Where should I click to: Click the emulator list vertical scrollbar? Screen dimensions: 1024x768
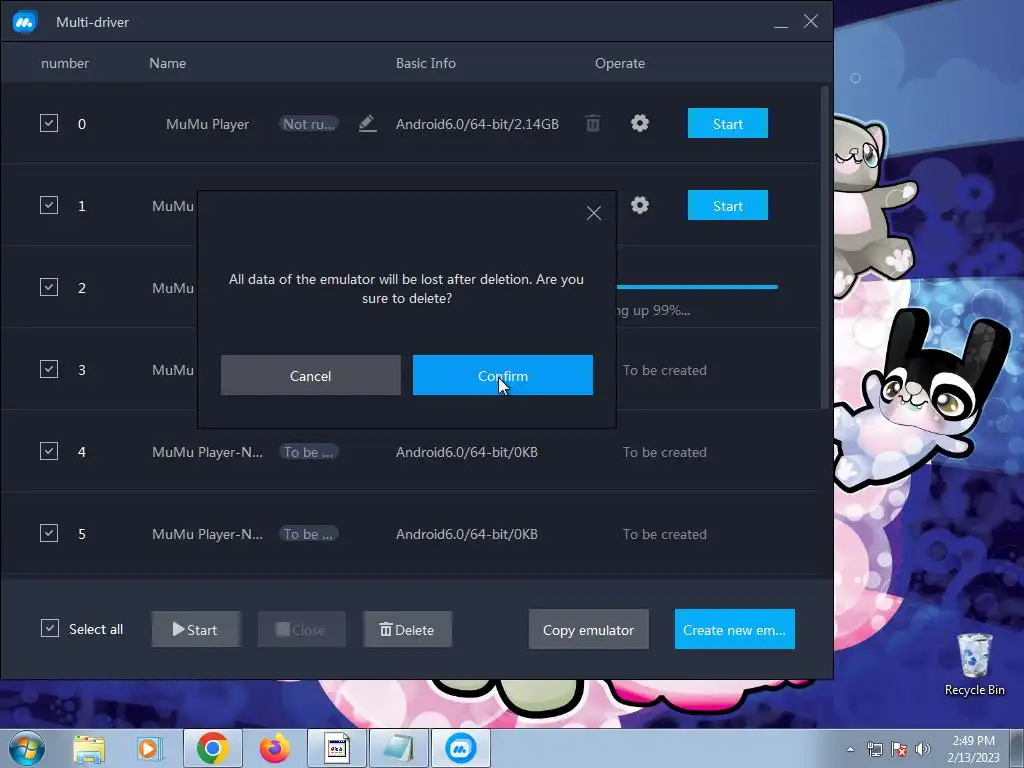coord(824,247)
